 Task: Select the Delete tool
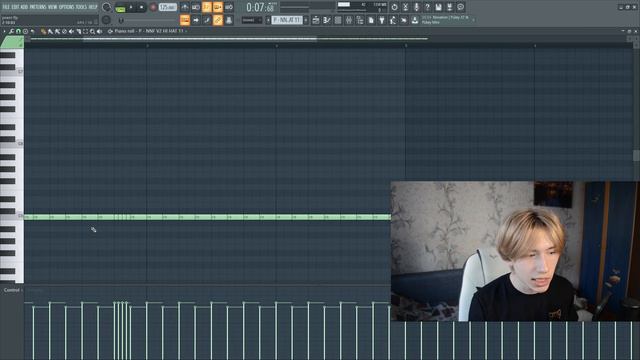click(x=64, y=31)
